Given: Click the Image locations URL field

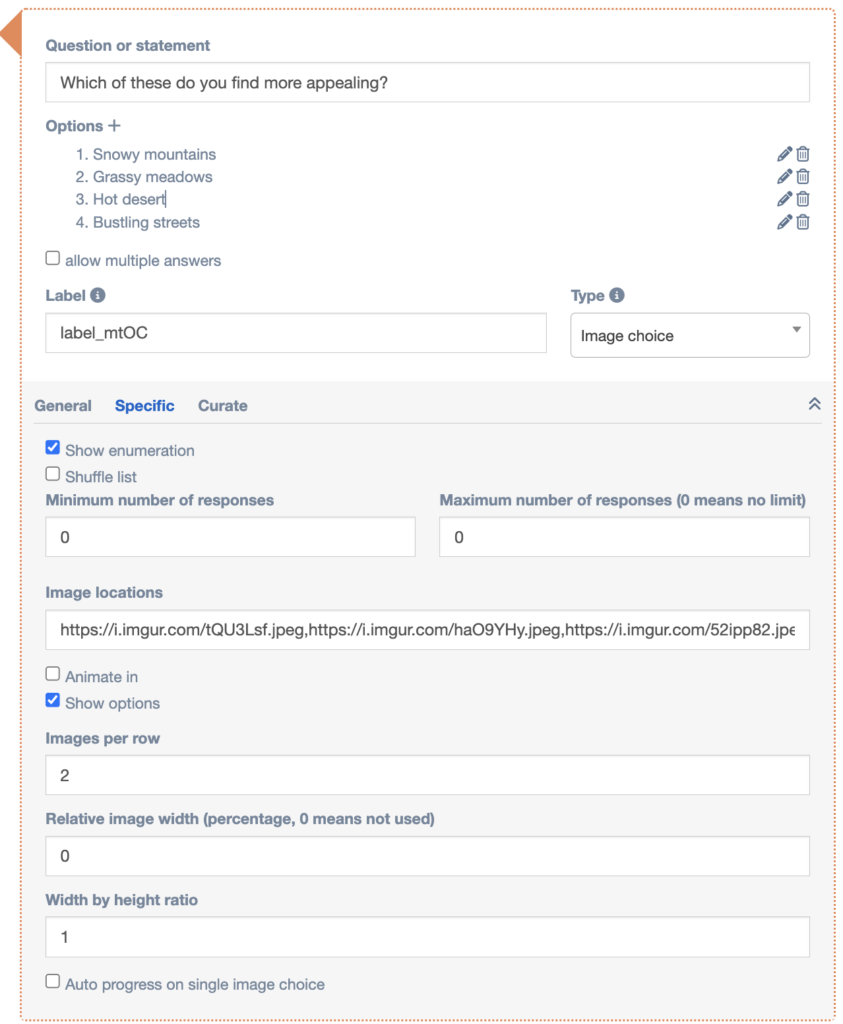Looking at the screenshot, I should [x=427, y=631].
